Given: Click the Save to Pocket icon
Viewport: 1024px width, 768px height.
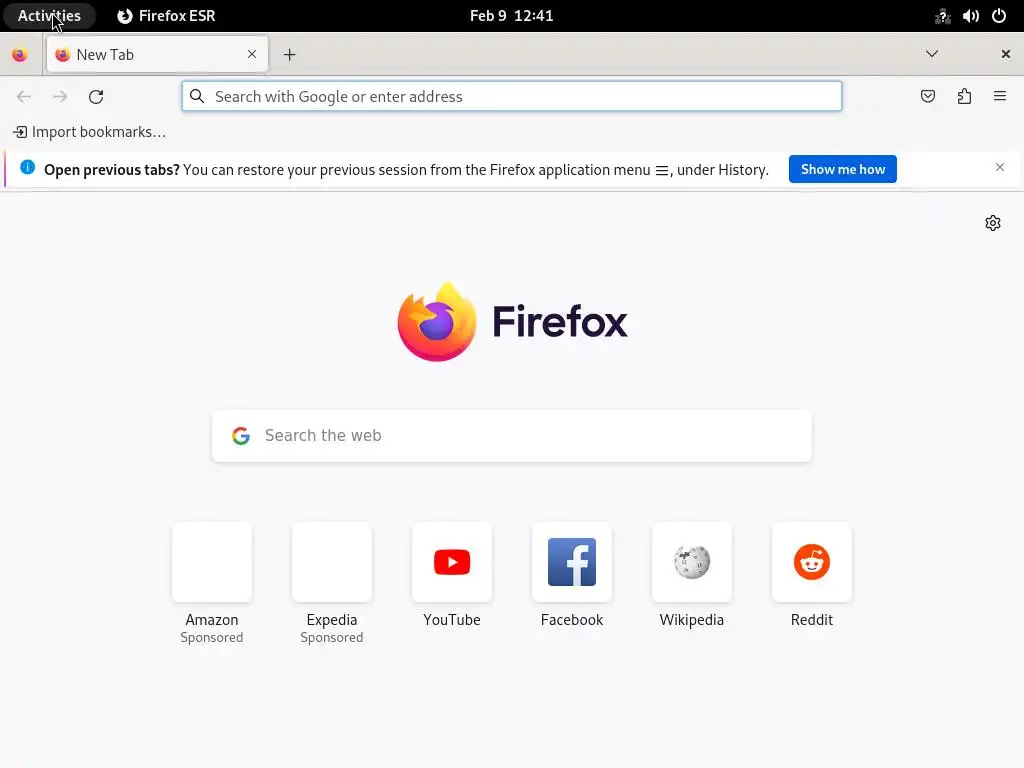Looking at the screenshot, I should [927, 97].
